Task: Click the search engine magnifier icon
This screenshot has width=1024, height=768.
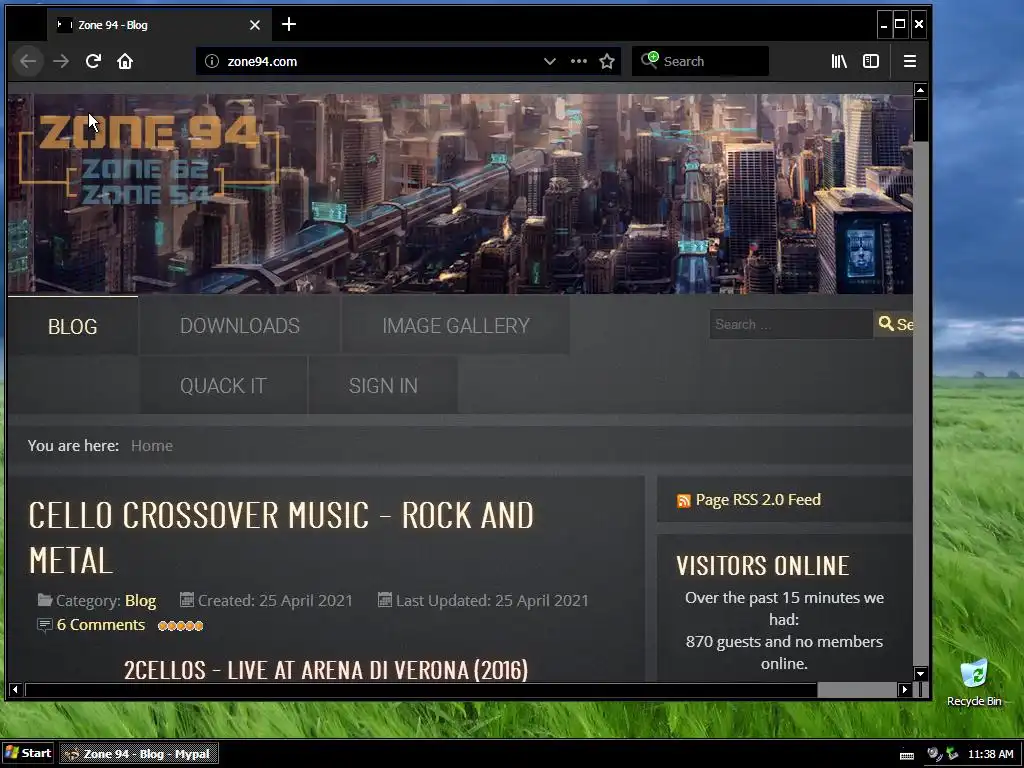Action: click(x=649, y=60)
